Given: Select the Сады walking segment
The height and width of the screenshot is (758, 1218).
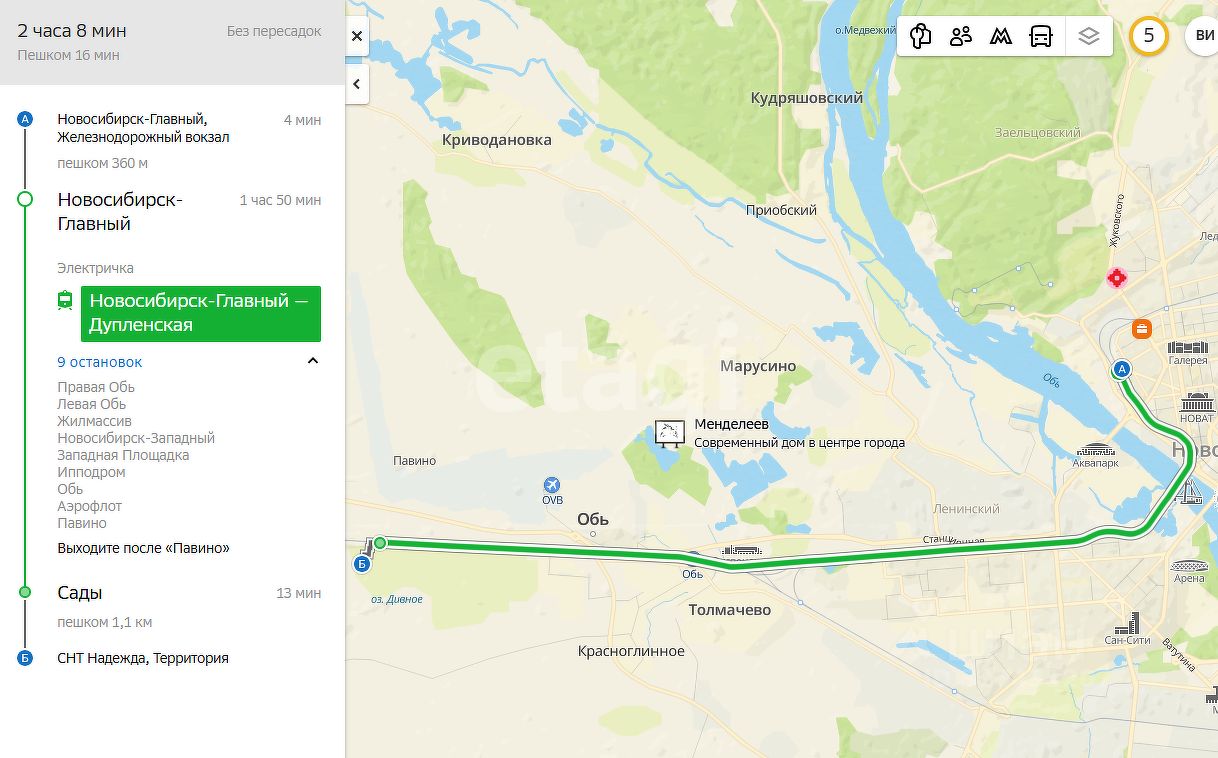Looking at the screenshot, I should [80, 593].
